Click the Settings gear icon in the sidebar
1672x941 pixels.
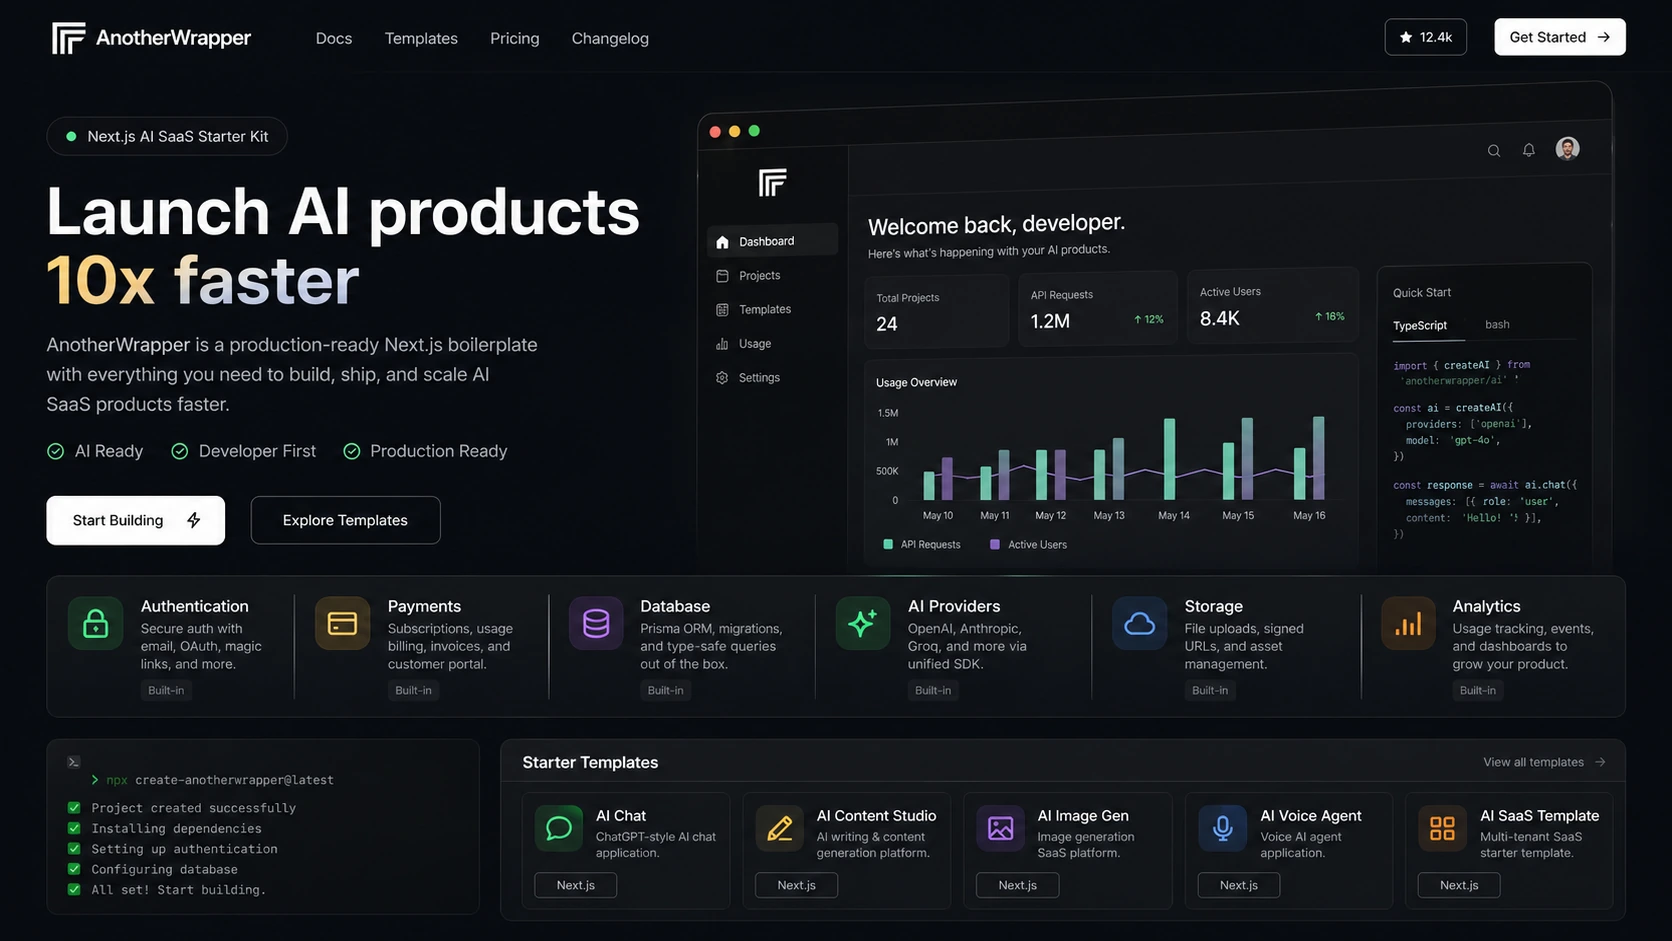tap(722, 378)
